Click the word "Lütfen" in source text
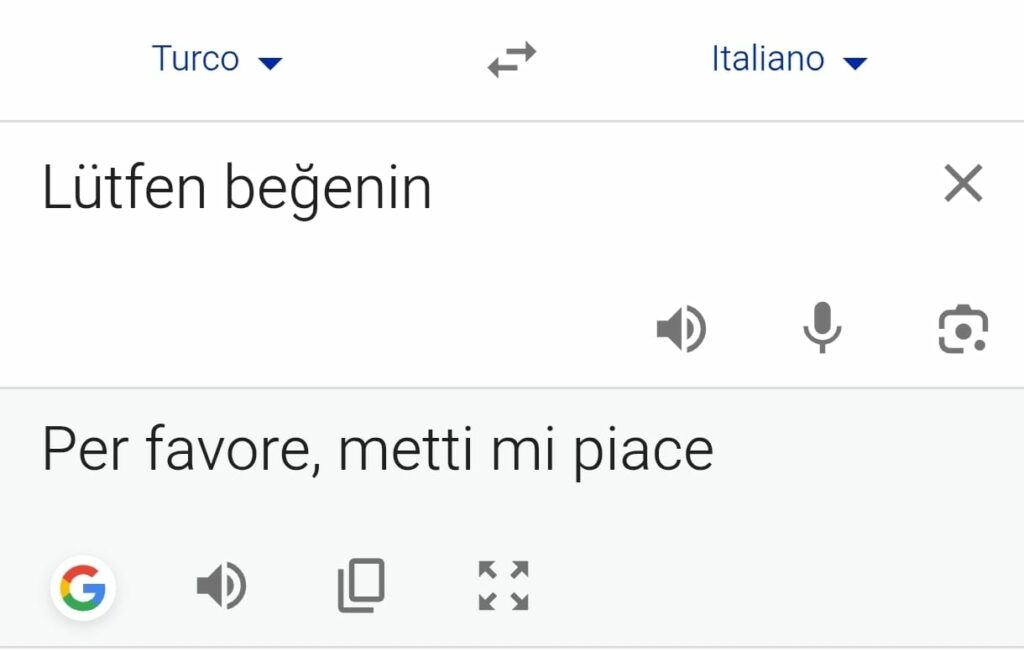 point(124,188)
